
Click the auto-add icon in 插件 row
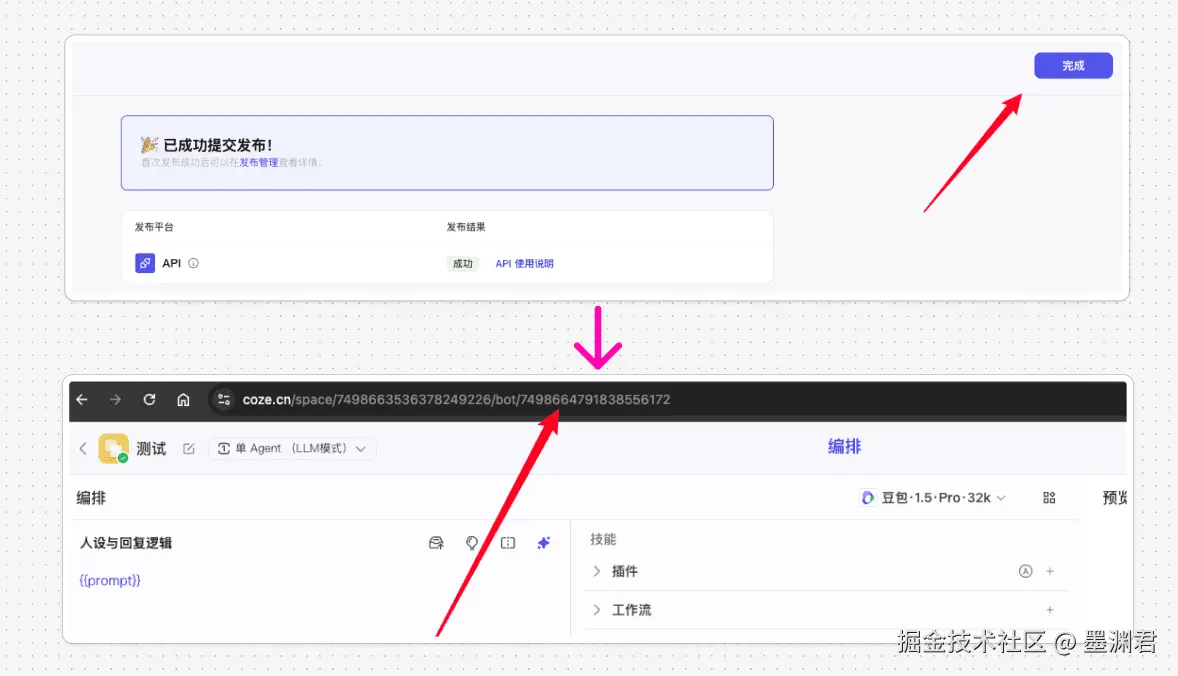pyautogui.click(x=1025, y=572)
